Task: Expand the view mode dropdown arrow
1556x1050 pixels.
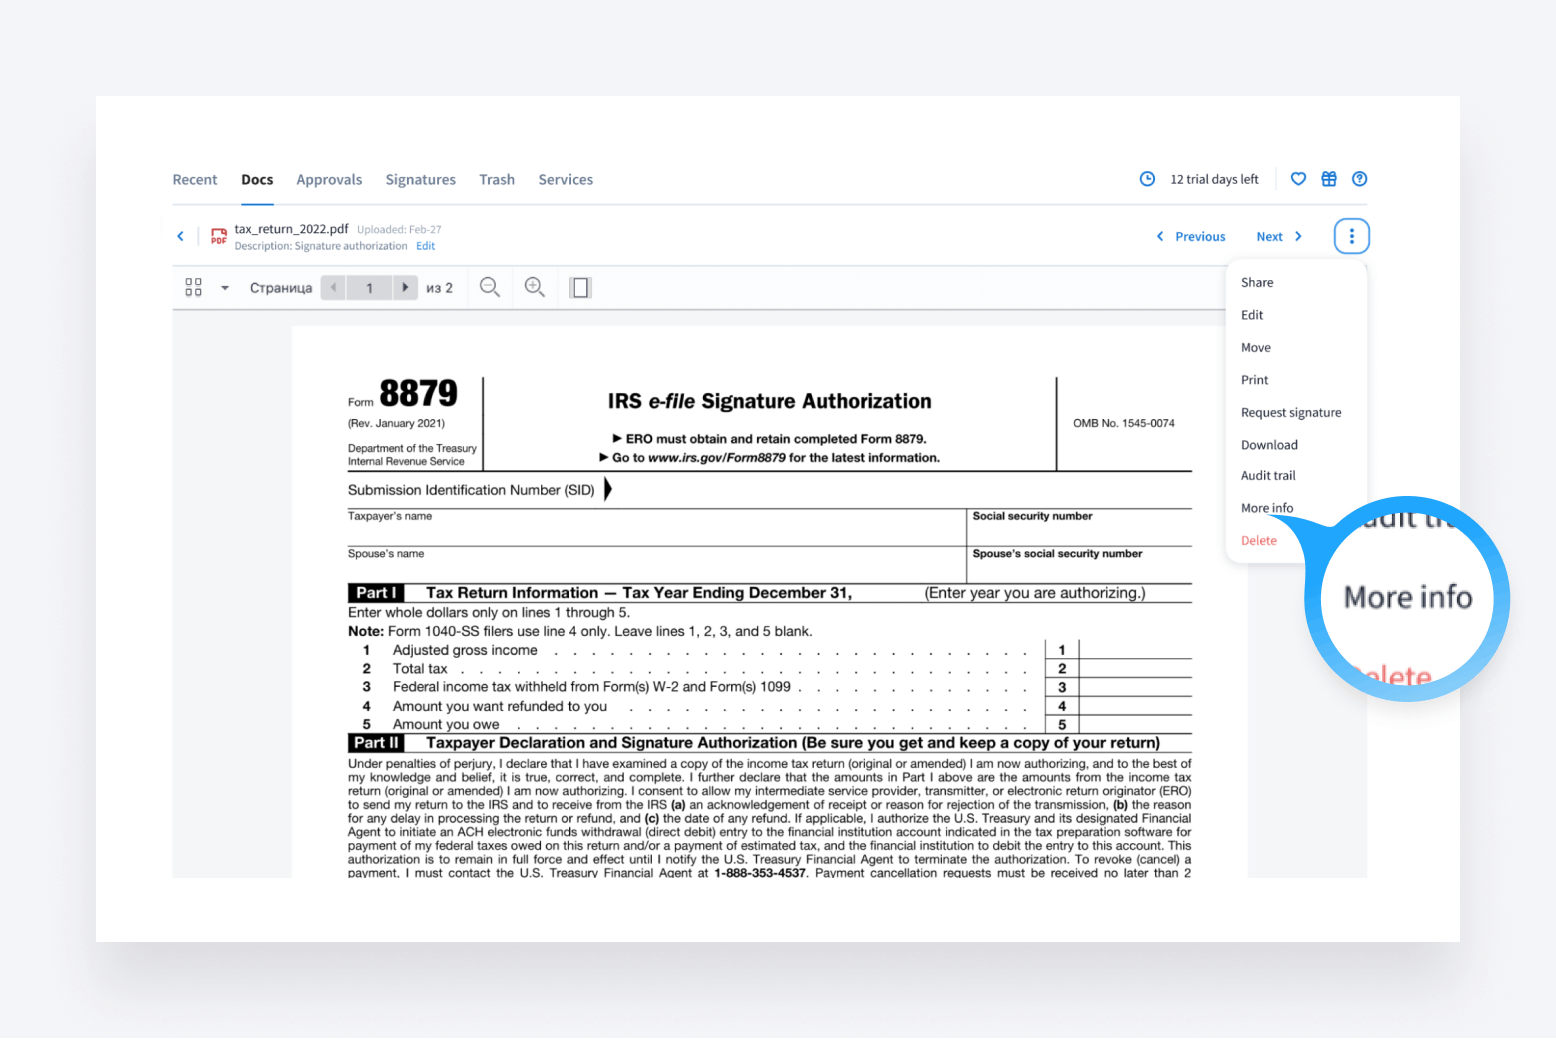Action: pyautogui.click(x=225, y=288)
